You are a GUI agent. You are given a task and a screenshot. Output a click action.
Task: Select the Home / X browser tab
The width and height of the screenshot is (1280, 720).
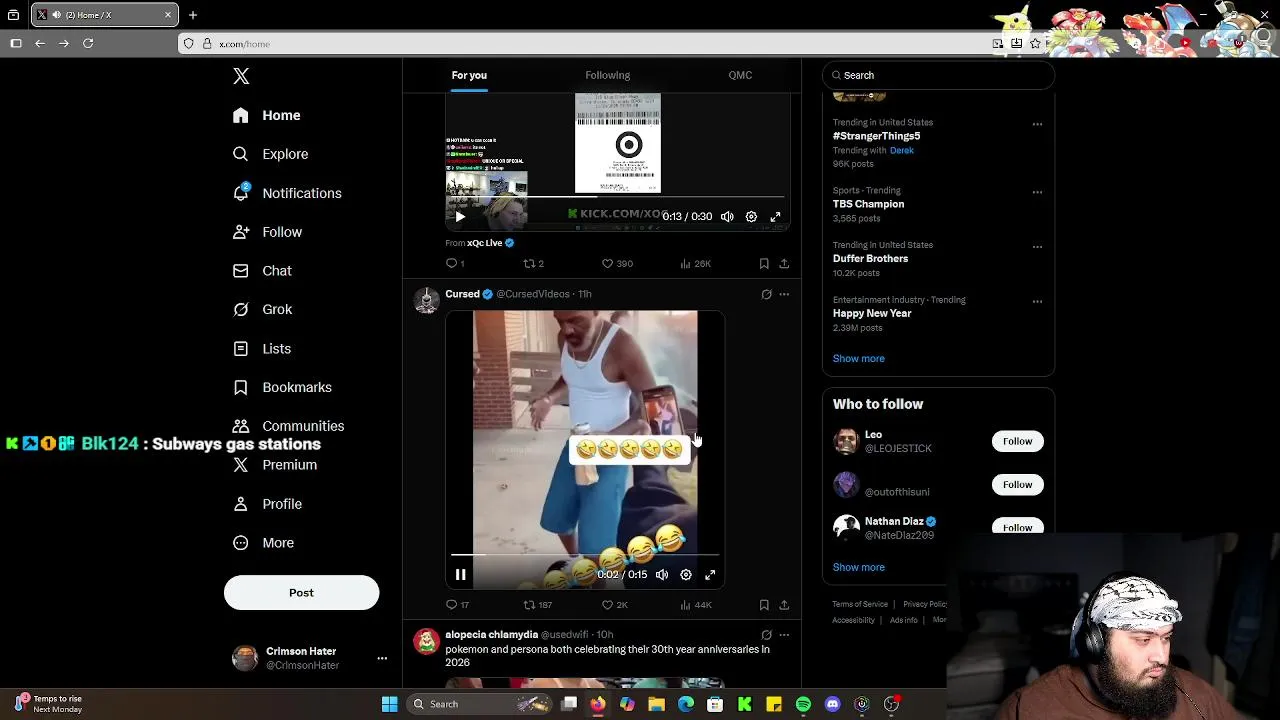[104, 15]
